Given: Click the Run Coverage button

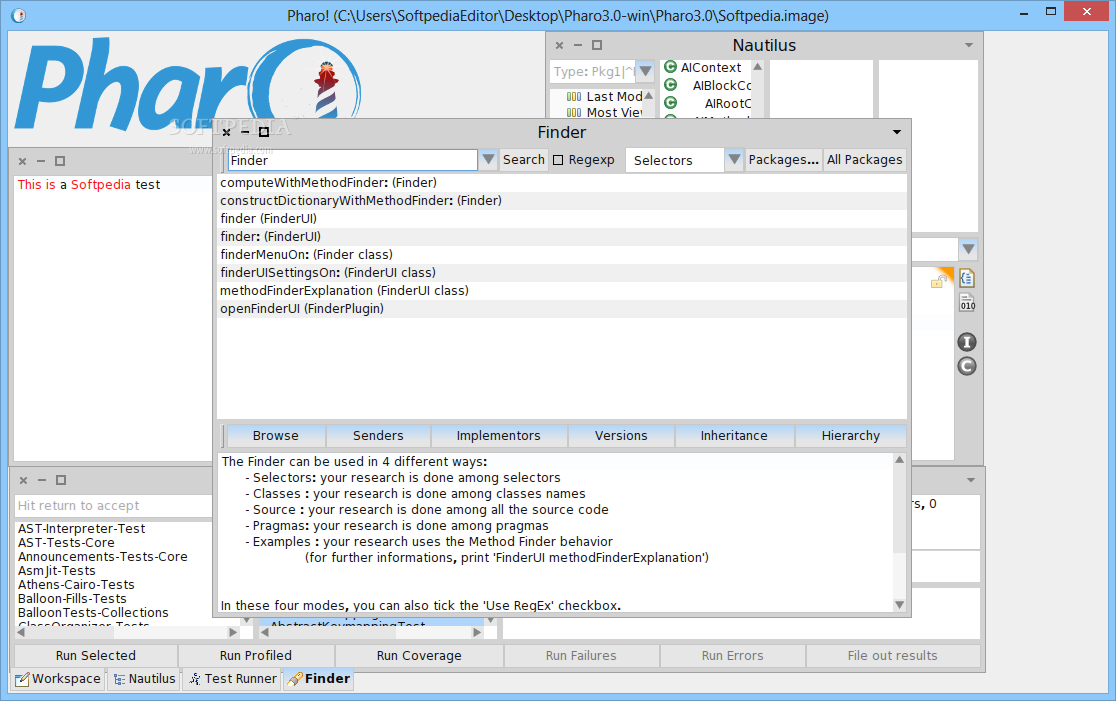Looking at the screenshot, I should (418, 655).
